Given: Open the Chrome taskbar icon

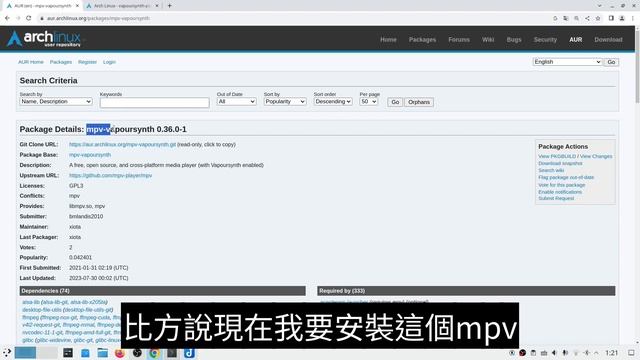Looking at the screenshot, I should click(x=154, y=353).
